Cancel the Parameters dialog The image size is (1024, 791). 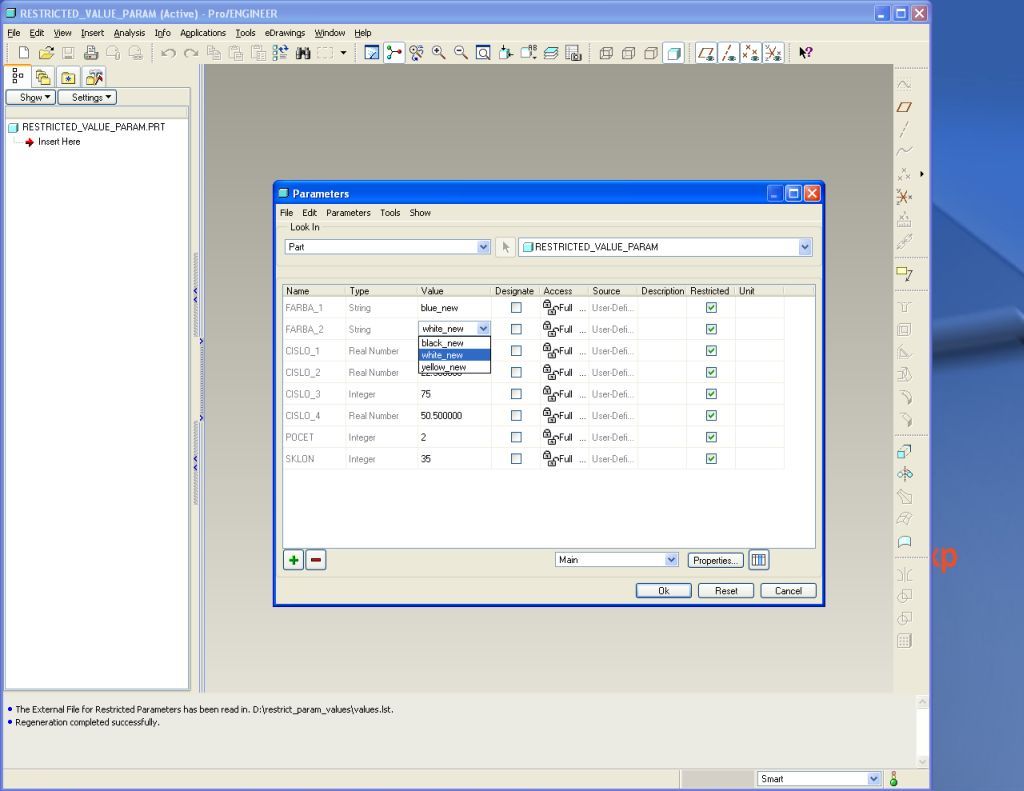pos(788,590)
